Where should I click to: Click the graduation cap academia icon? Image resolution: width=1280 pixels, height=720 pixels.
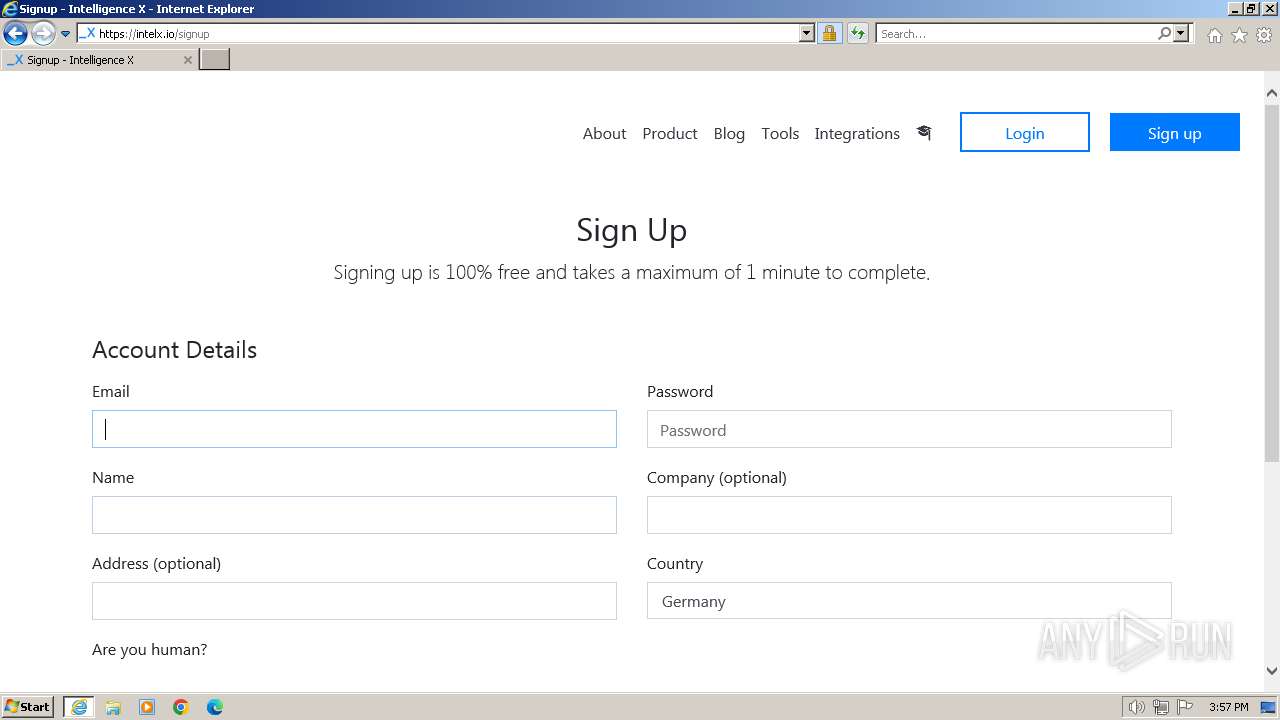924,132
